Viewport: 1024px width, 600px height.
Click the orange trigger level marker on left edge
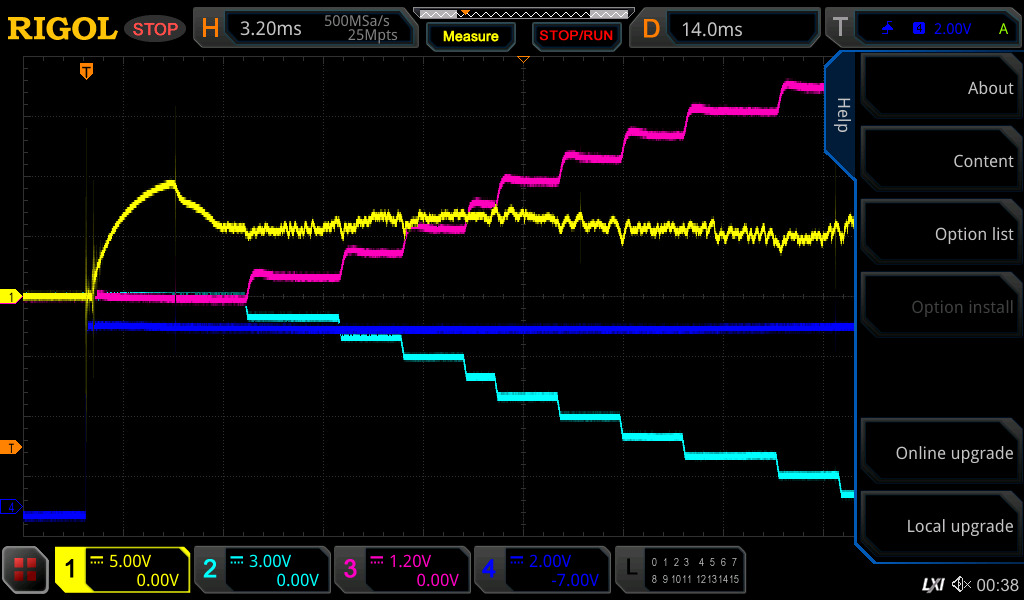(x=12, y=447)
